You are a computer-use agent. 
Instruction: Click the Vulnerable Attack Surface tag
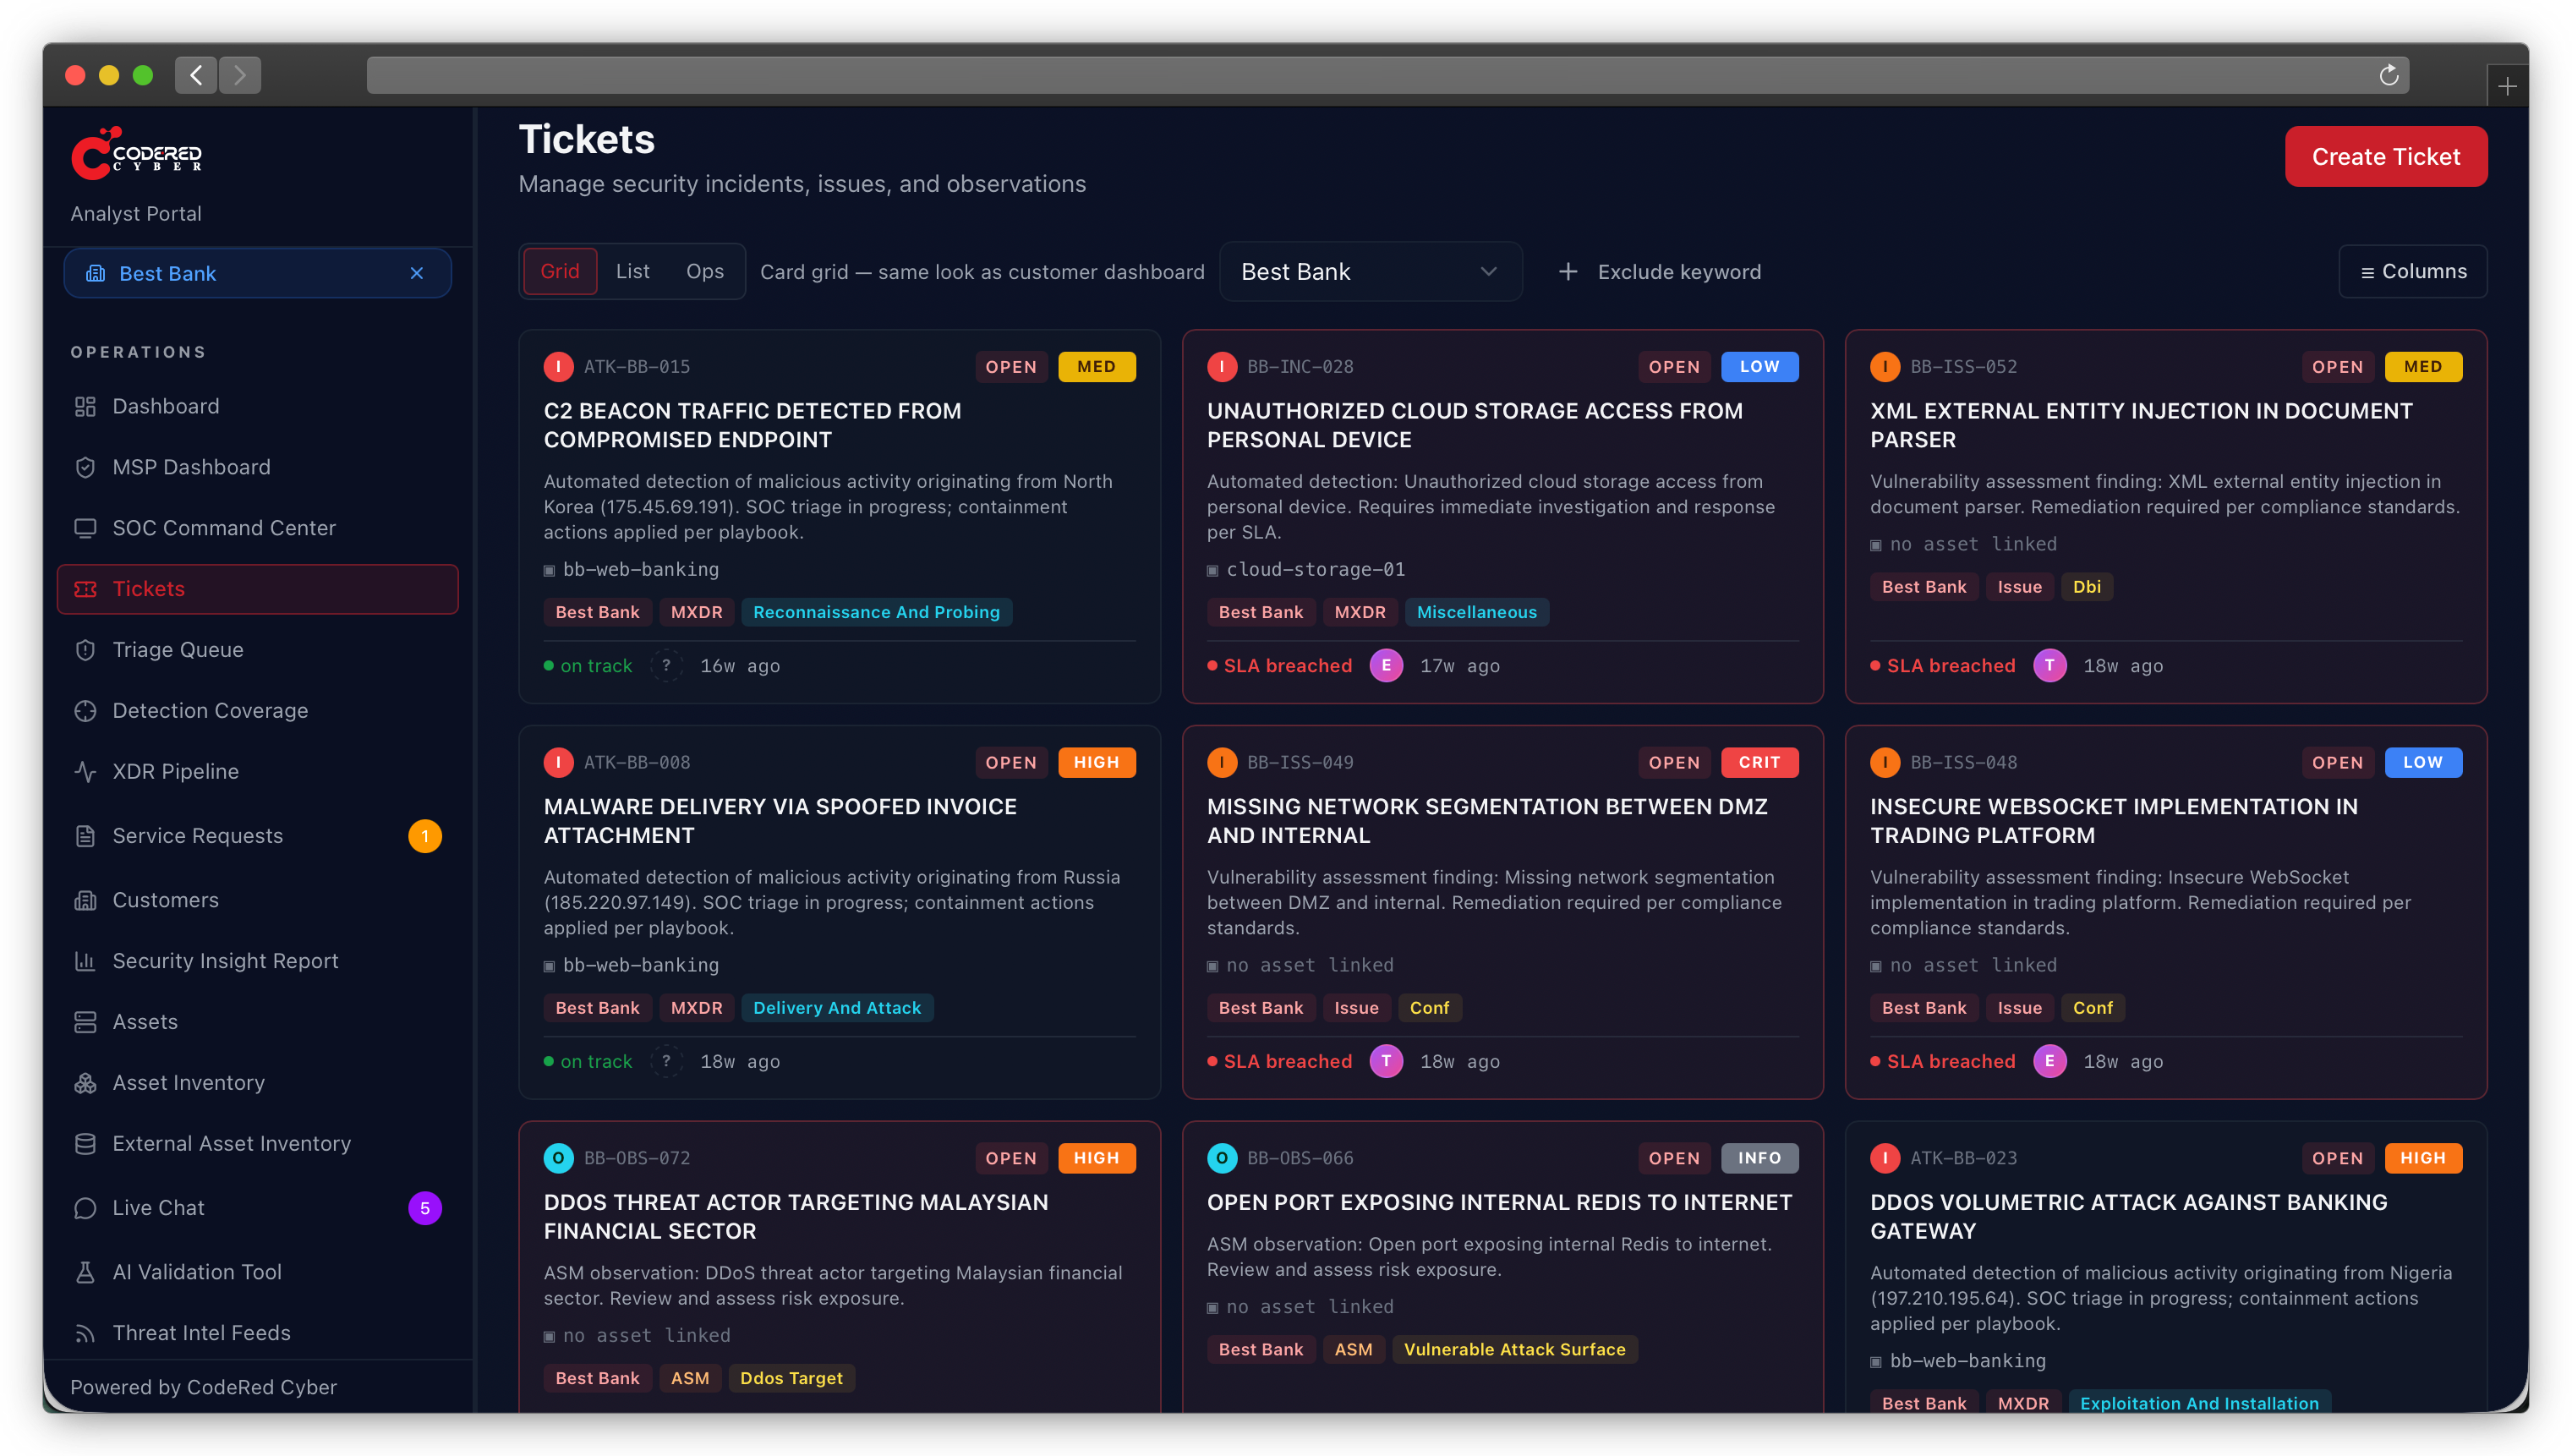click(1514, 1350)
